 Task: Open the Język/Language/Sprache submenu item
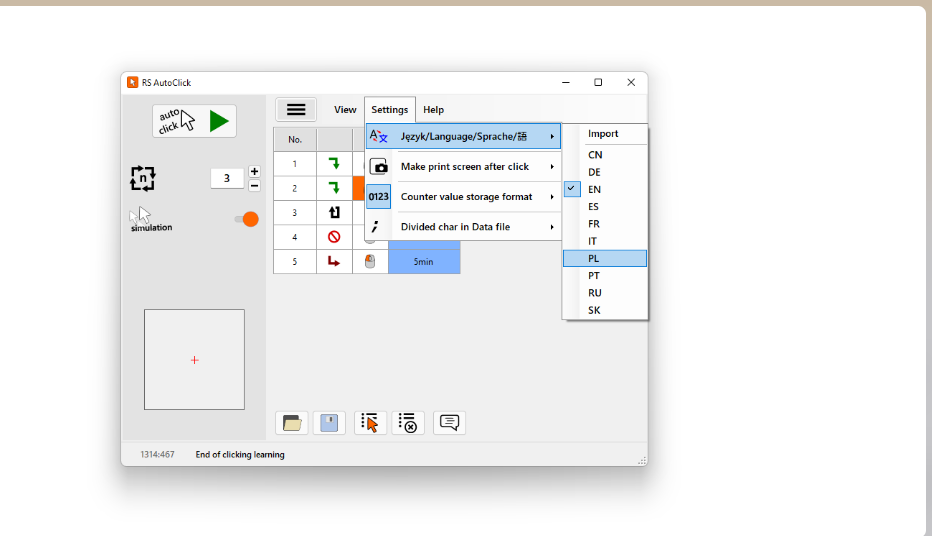464,137
